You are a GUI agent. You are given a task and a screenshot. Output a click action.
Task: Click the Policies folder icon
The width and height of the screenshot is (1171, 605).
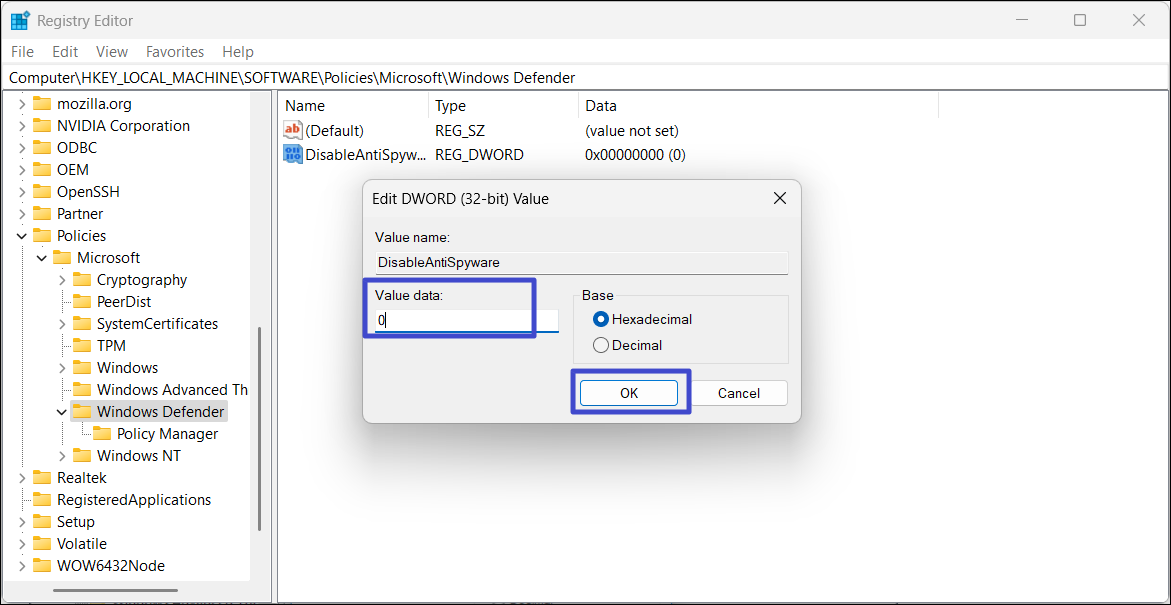click(x=43, y=235)
